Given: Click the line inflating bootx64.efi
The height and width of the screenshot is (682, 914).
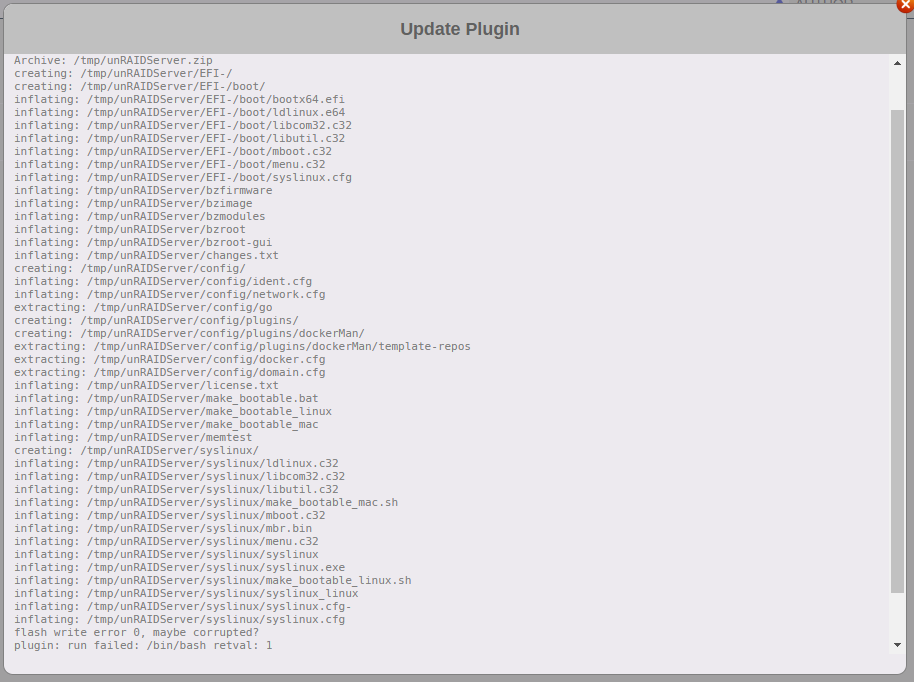Looking at the screenshot, I should pyautogui.click(x=180, y=99).
